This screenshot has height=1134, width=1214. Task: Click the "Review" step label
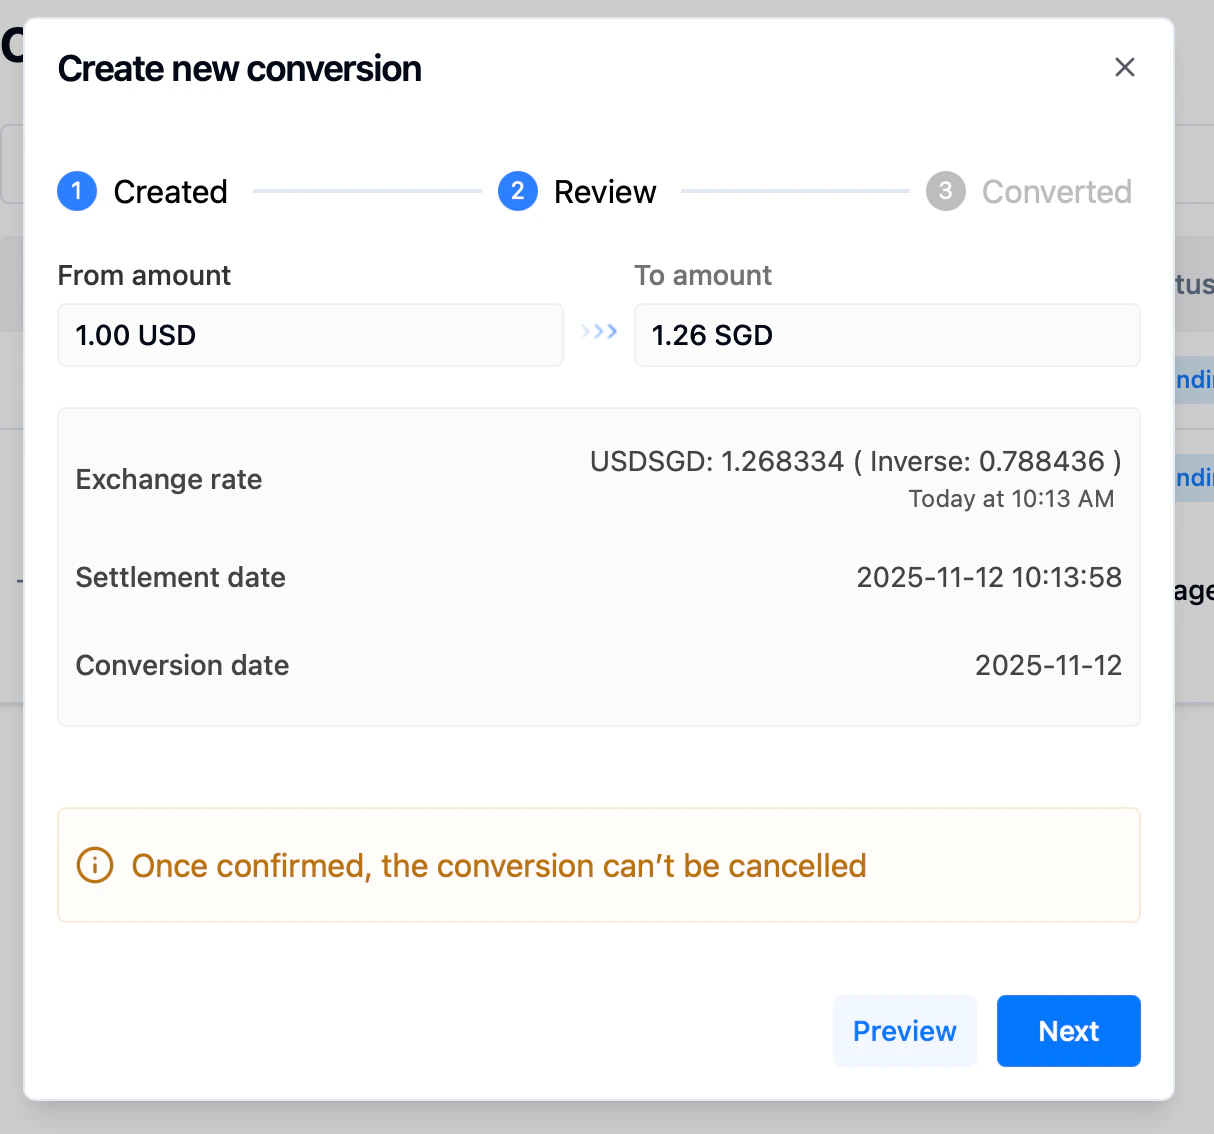(x=605, y=191)
